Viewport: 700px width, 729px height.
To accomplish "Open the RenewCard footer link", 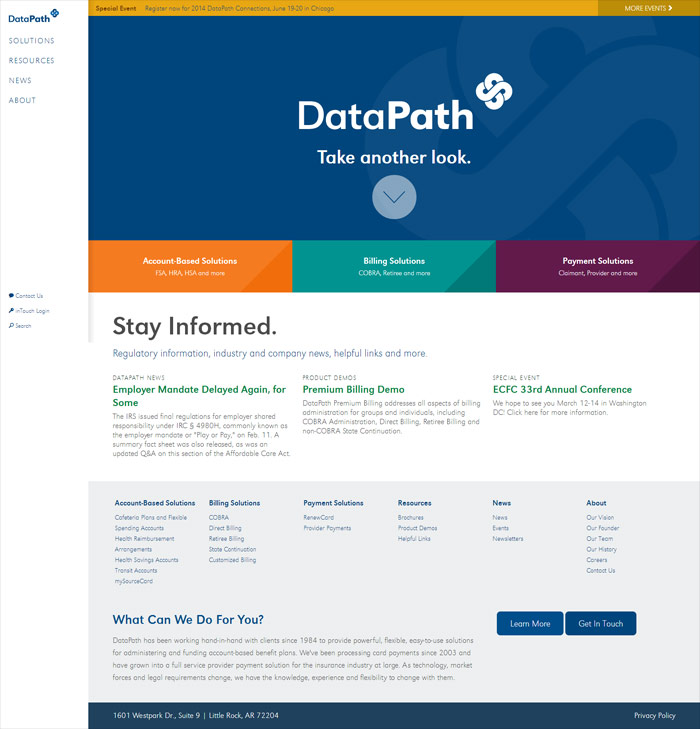I will tap(318, 517).
